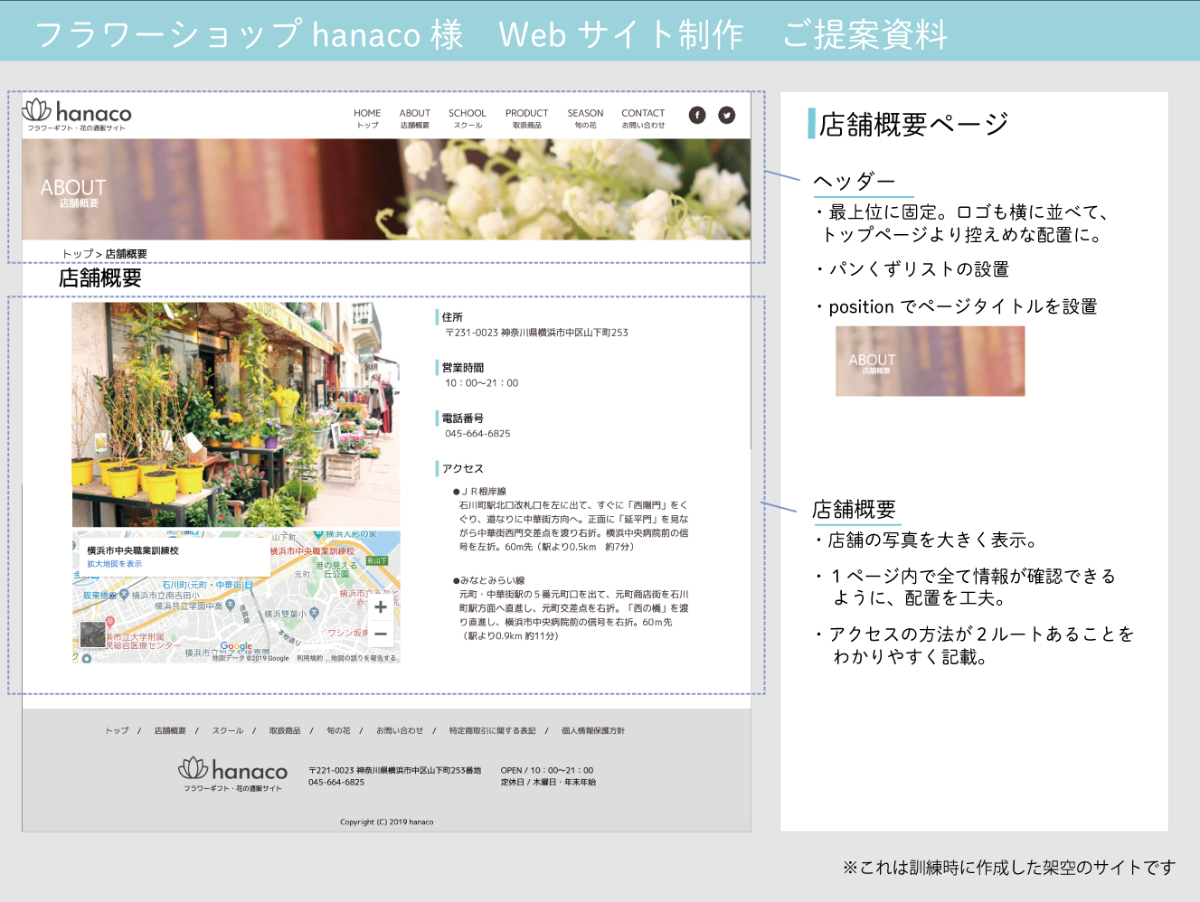
Task: Click the footer スクール link
Action: click(227, 731)
